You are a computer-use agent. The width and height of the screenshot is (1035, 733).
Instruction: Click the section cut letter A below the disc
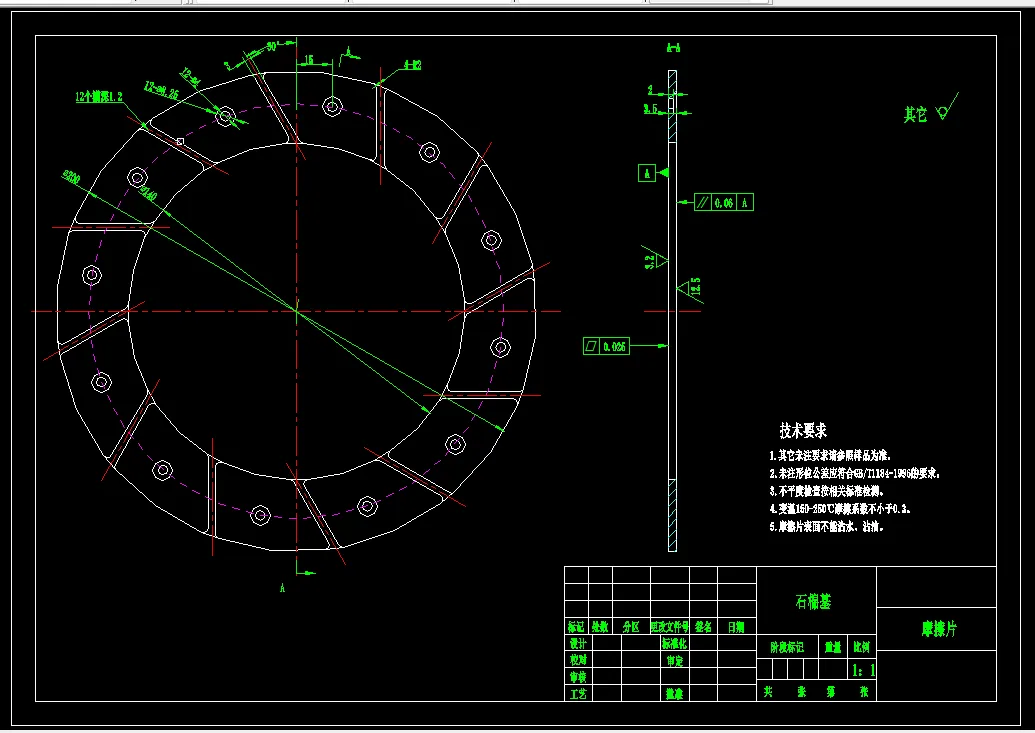283,588
